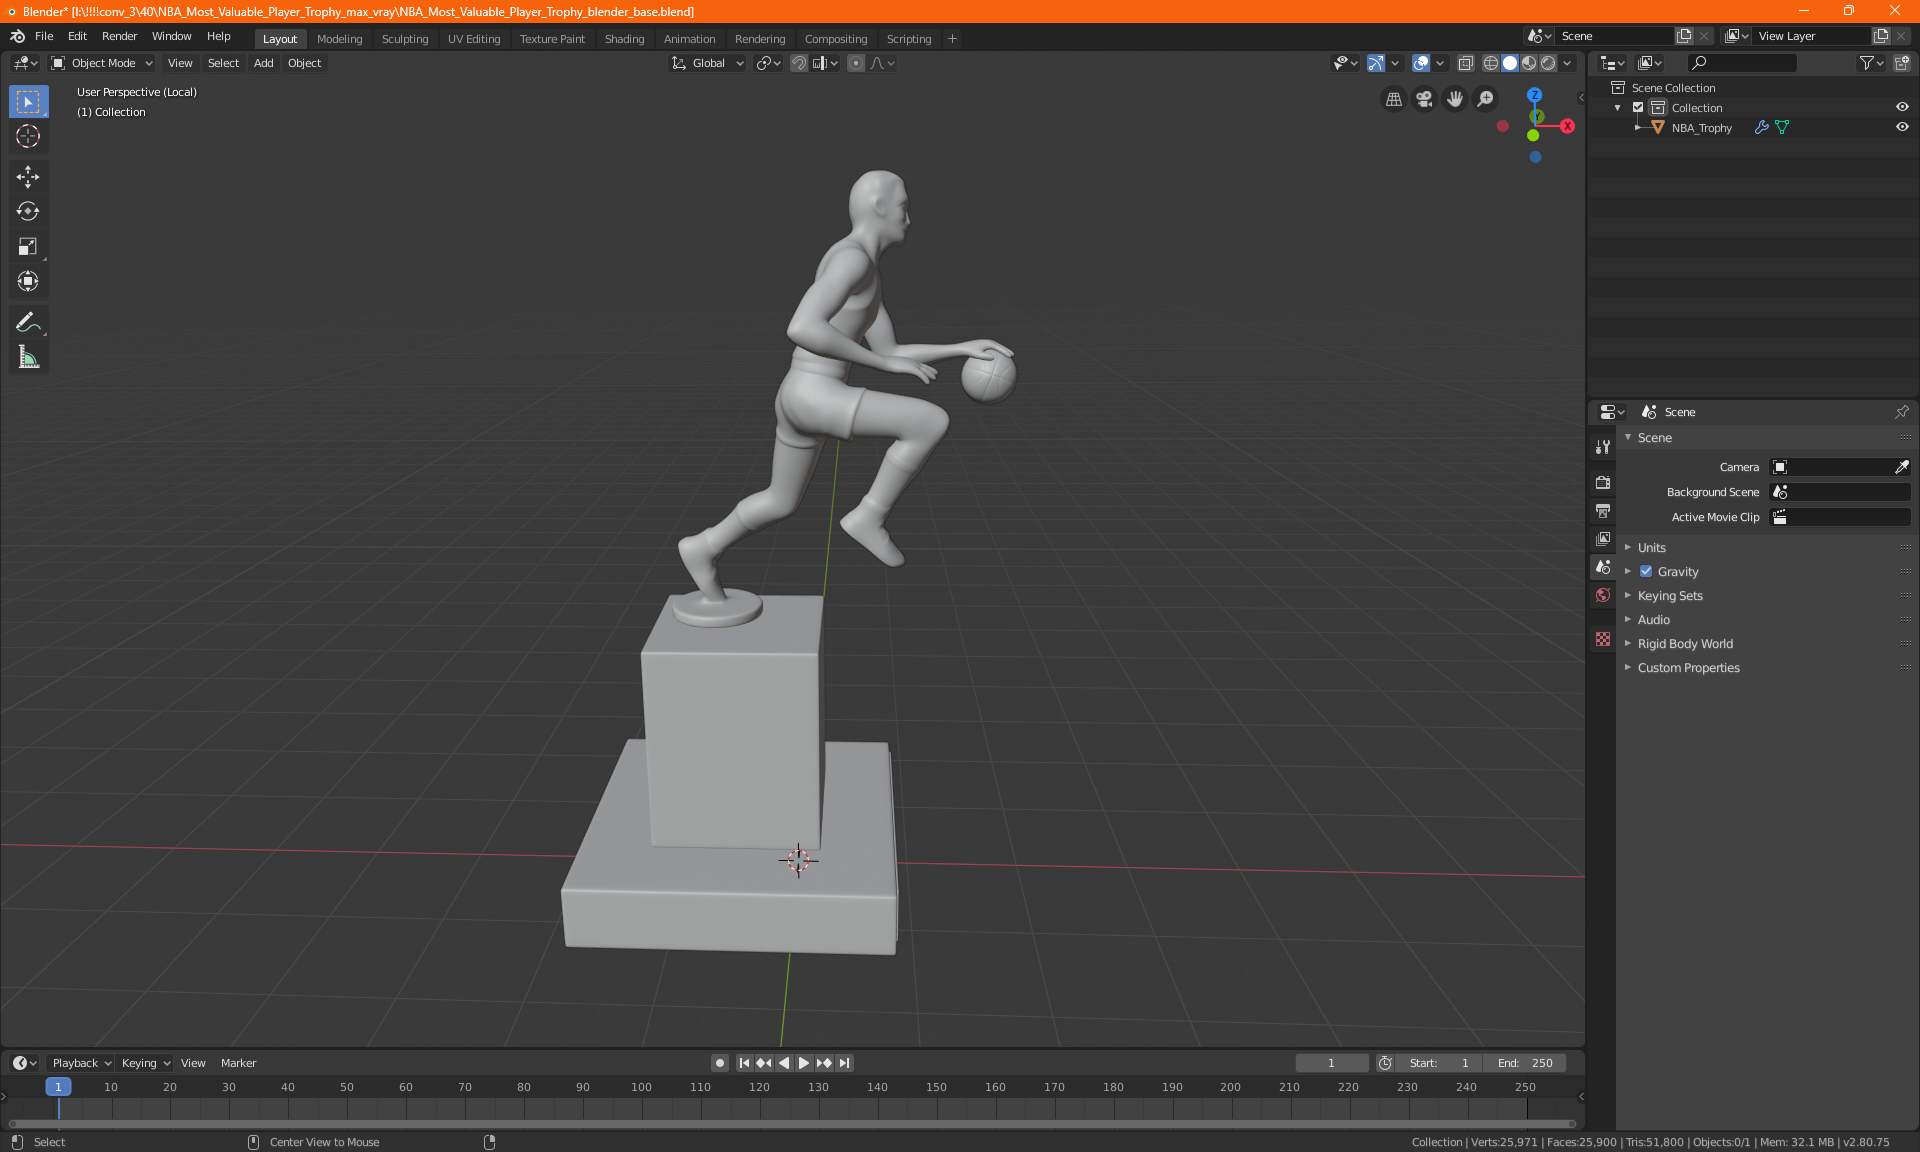This screenshot has width=1920, height=1152.
Task: Switch viewport to orthographic grid view button
Action: click(1393, 99)
